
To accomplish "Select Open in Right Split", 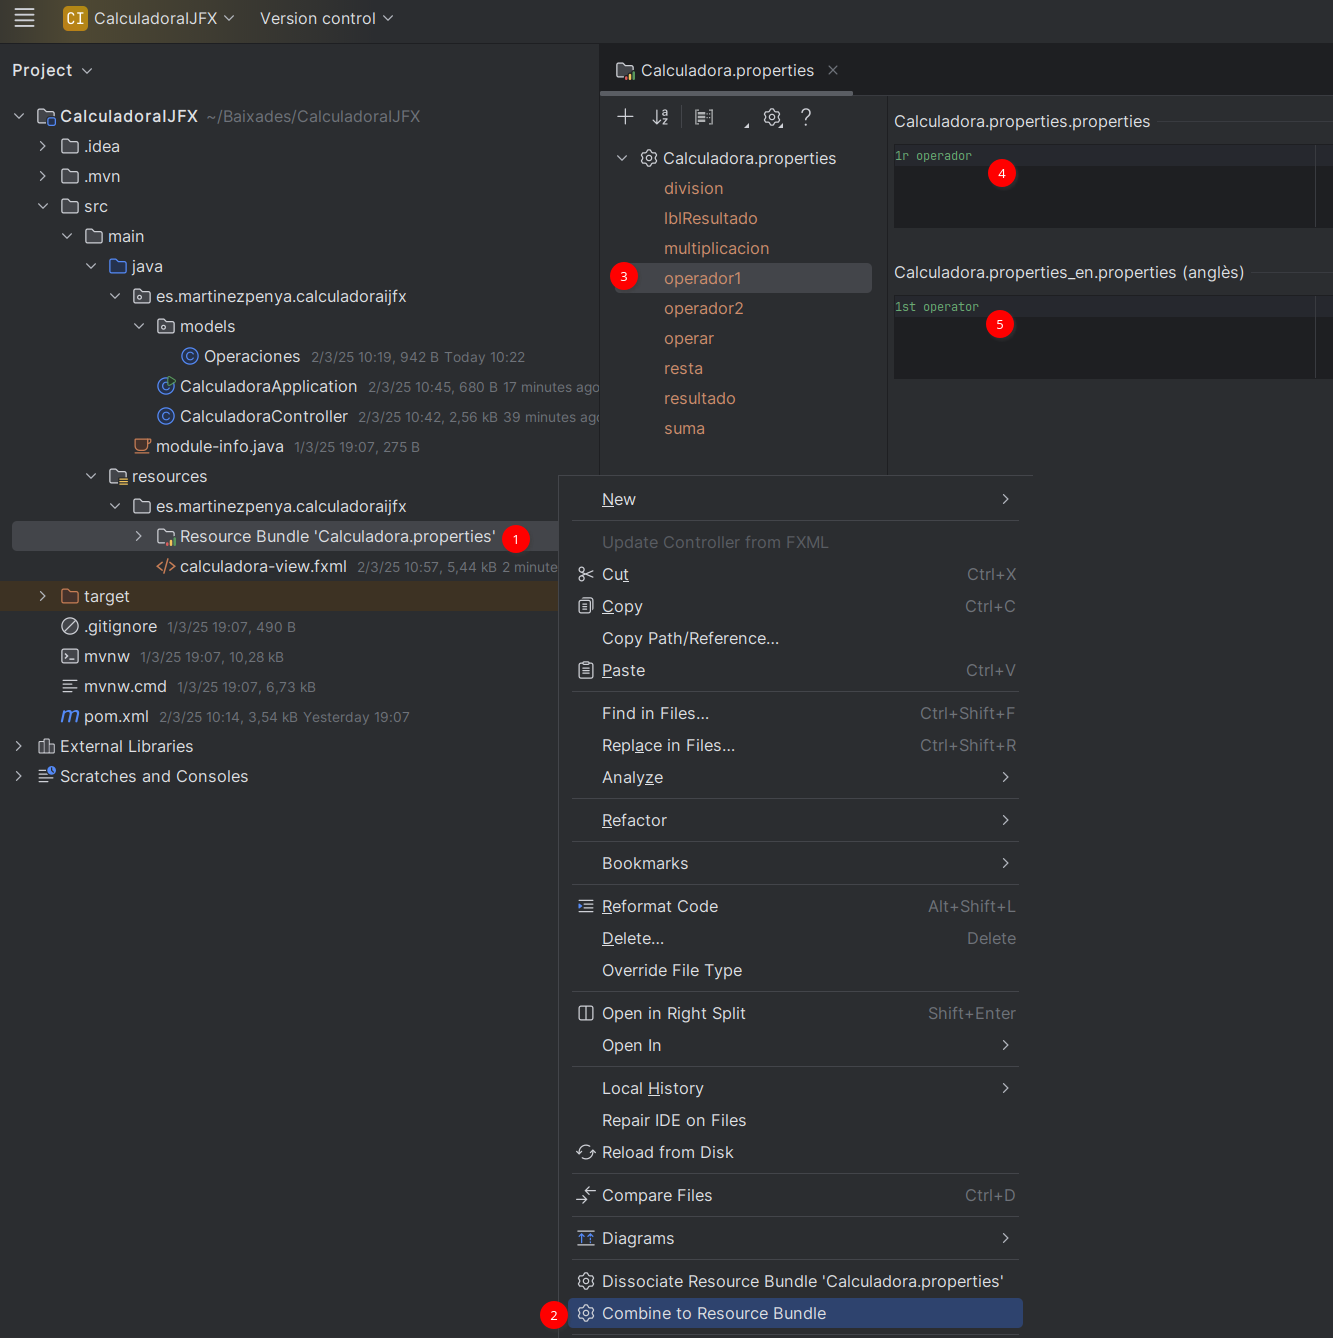I will pos(673,1013).
